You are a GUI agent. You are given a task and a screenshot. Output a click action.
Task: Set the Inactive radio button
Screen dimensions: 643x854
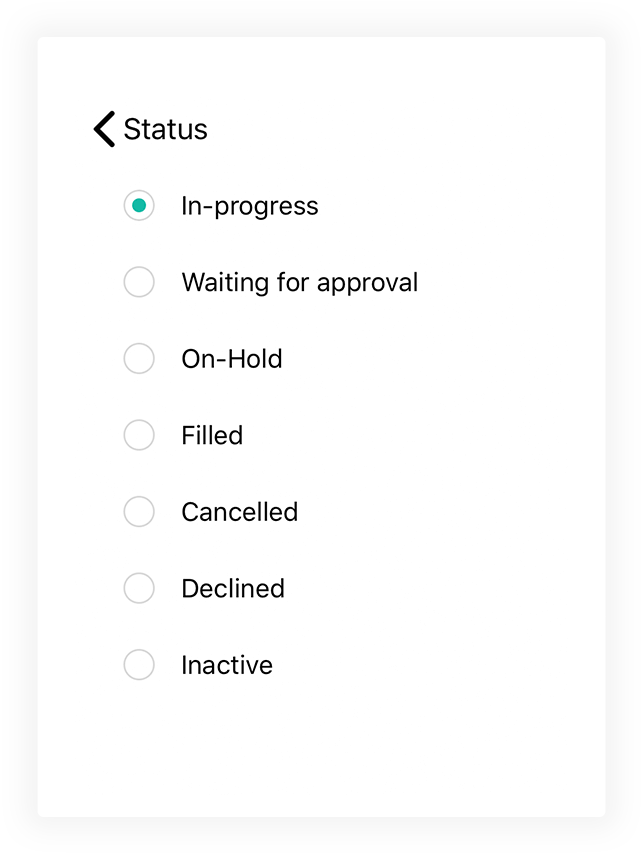[x=139, y=665]
